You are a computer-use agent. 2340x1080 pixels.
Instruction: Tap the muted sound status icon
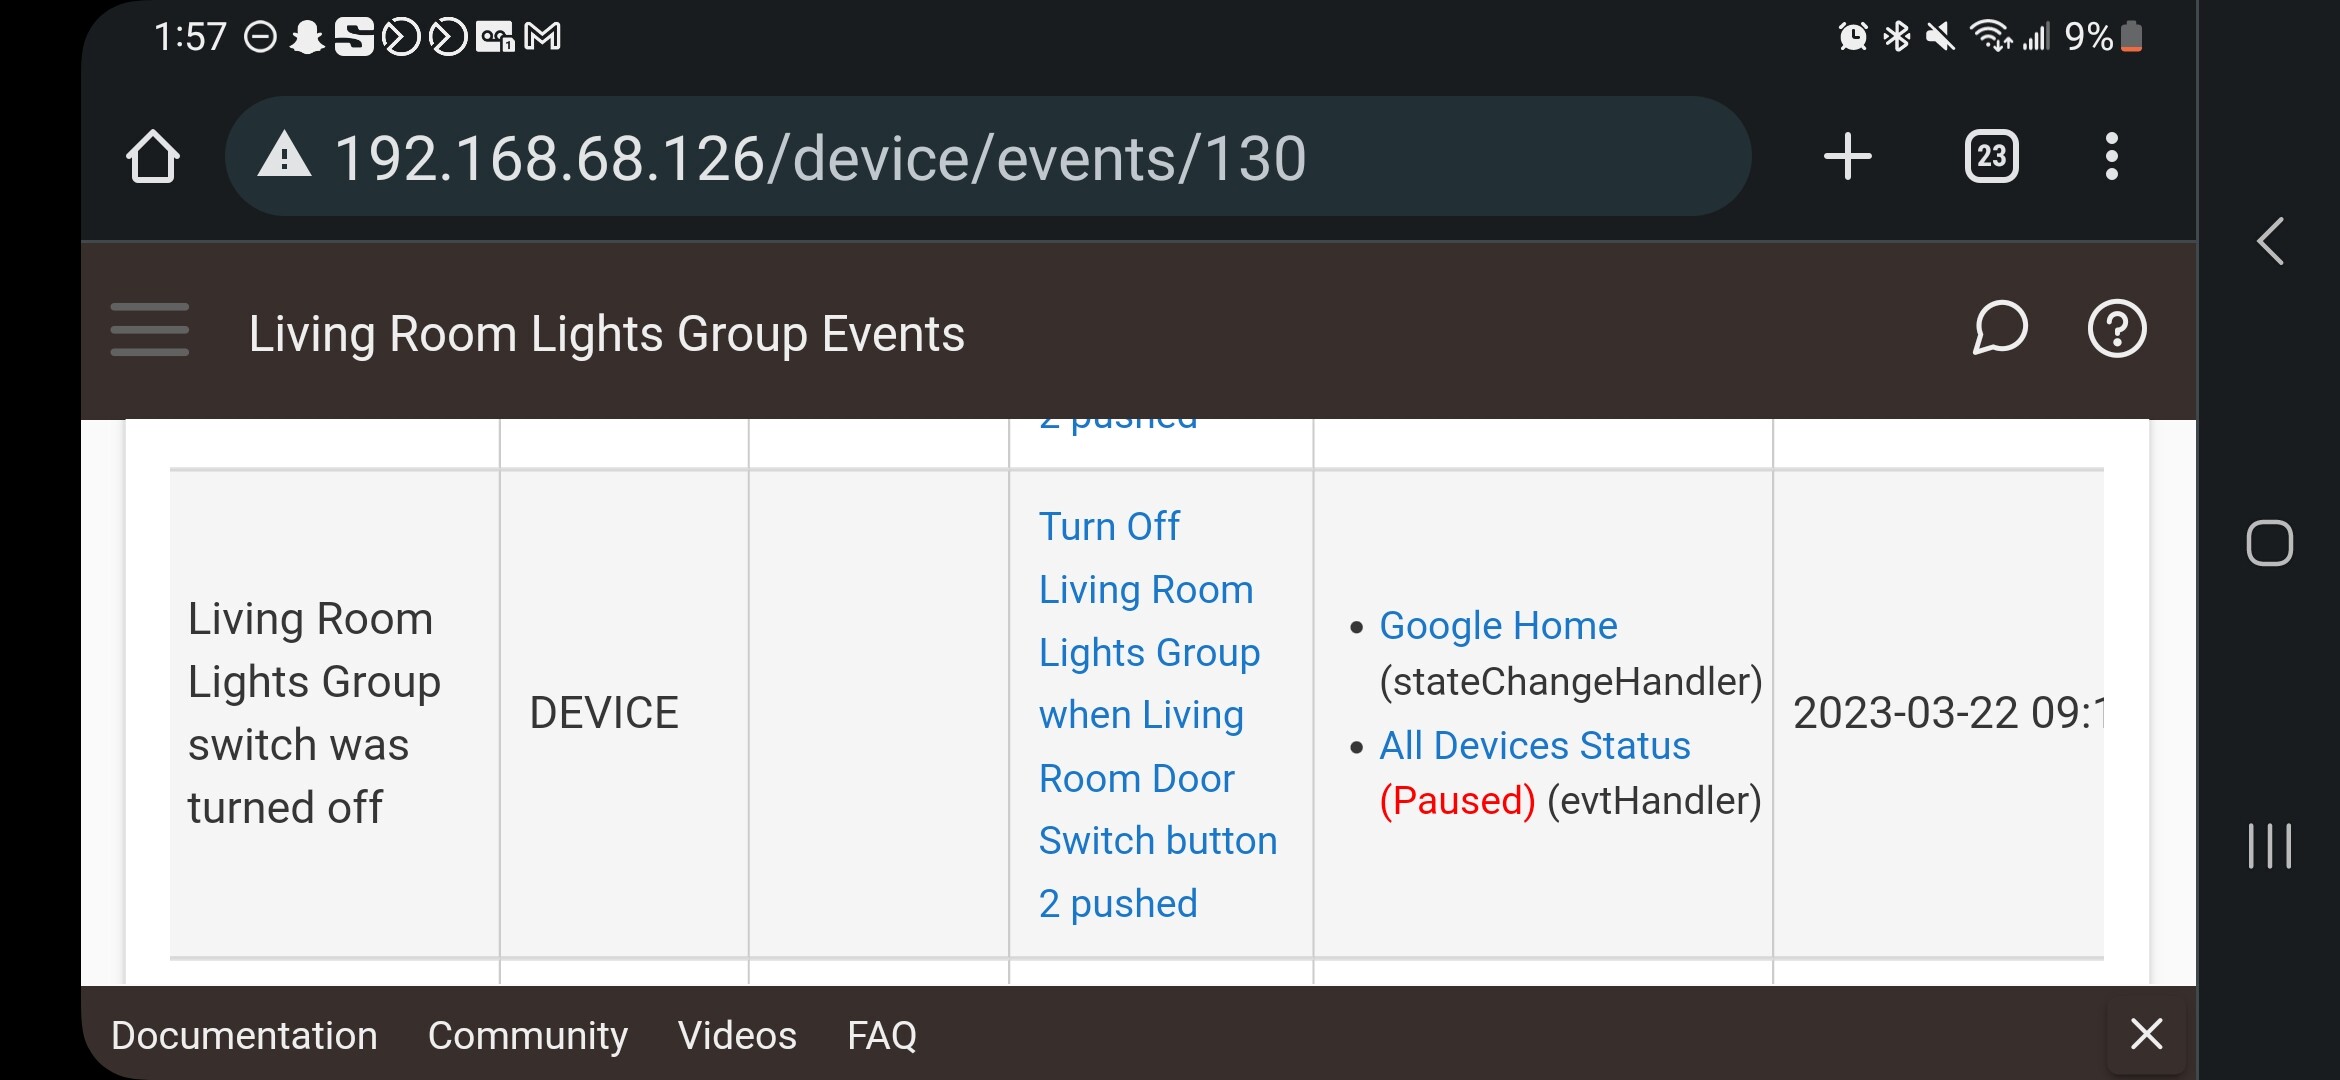click(x=1940, y=37)
